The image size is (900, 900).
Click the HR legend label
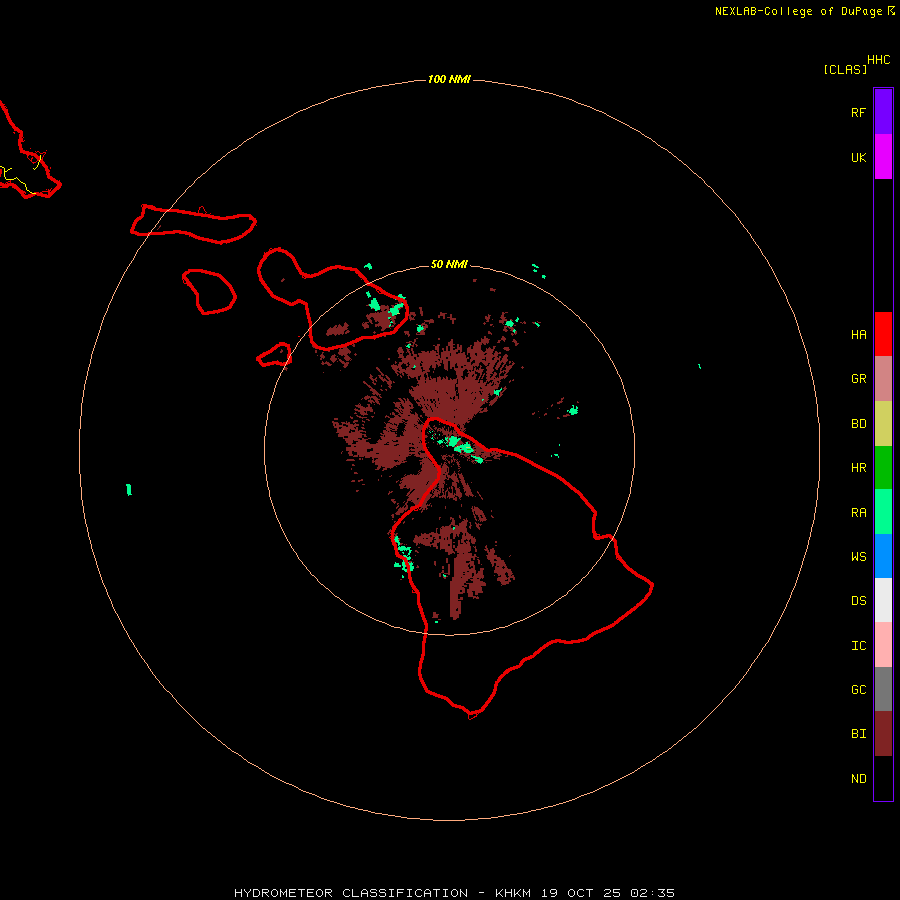coord(858,468)
